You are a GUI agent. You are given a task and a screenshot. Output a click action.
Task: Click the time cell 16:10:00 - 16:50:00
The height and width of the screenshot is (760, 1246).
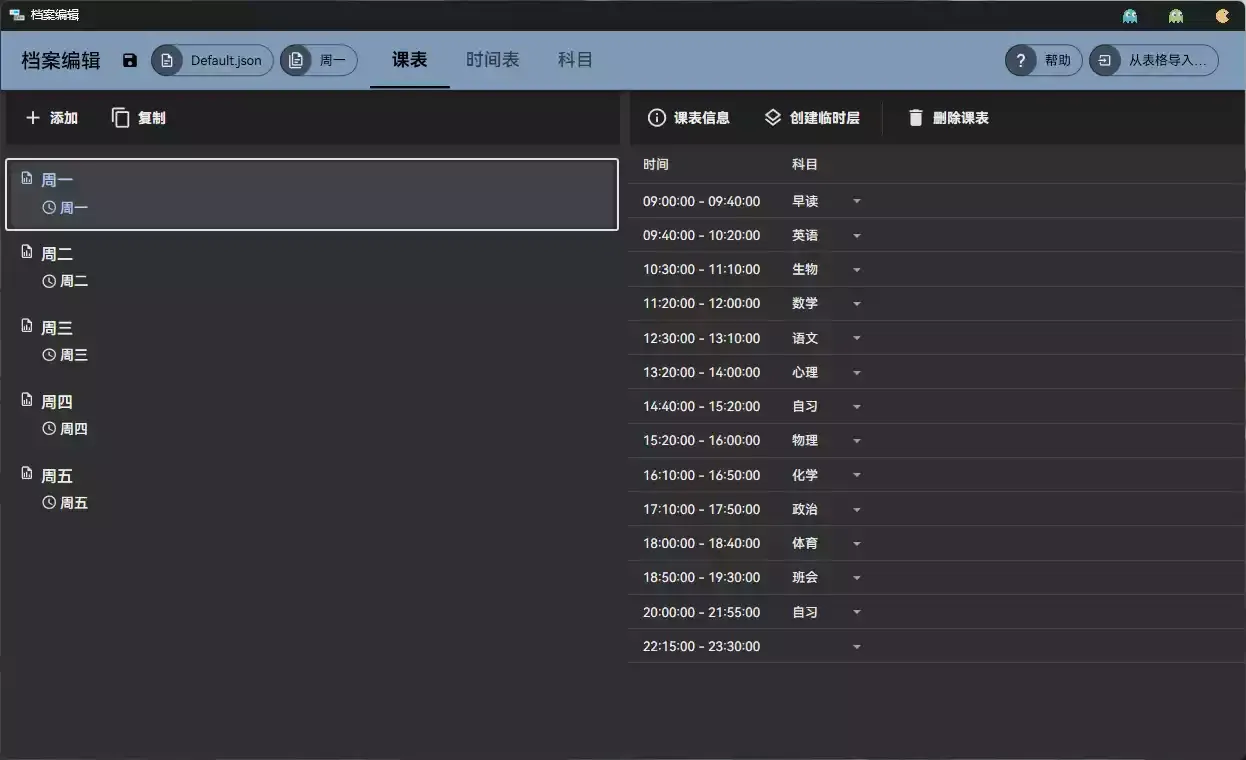click(702, 476)
